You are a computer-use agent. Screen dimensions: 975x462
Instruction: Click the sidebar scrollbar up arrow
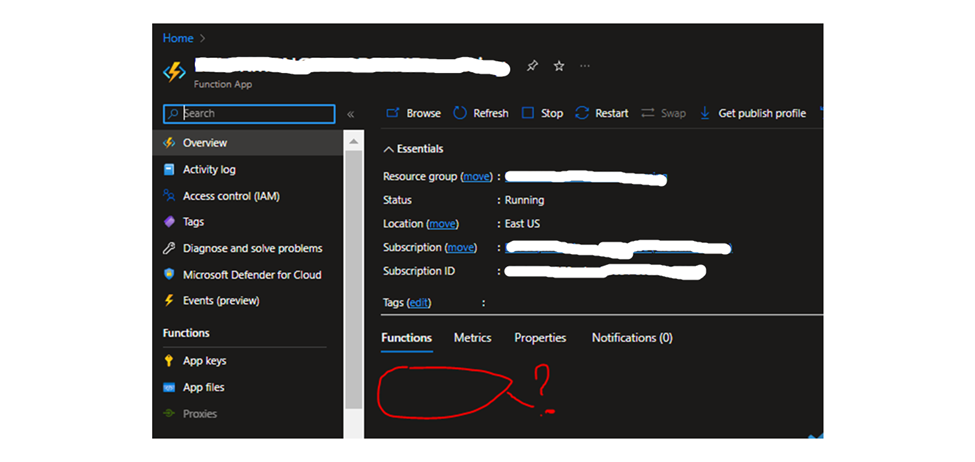(x=353, y=142)
